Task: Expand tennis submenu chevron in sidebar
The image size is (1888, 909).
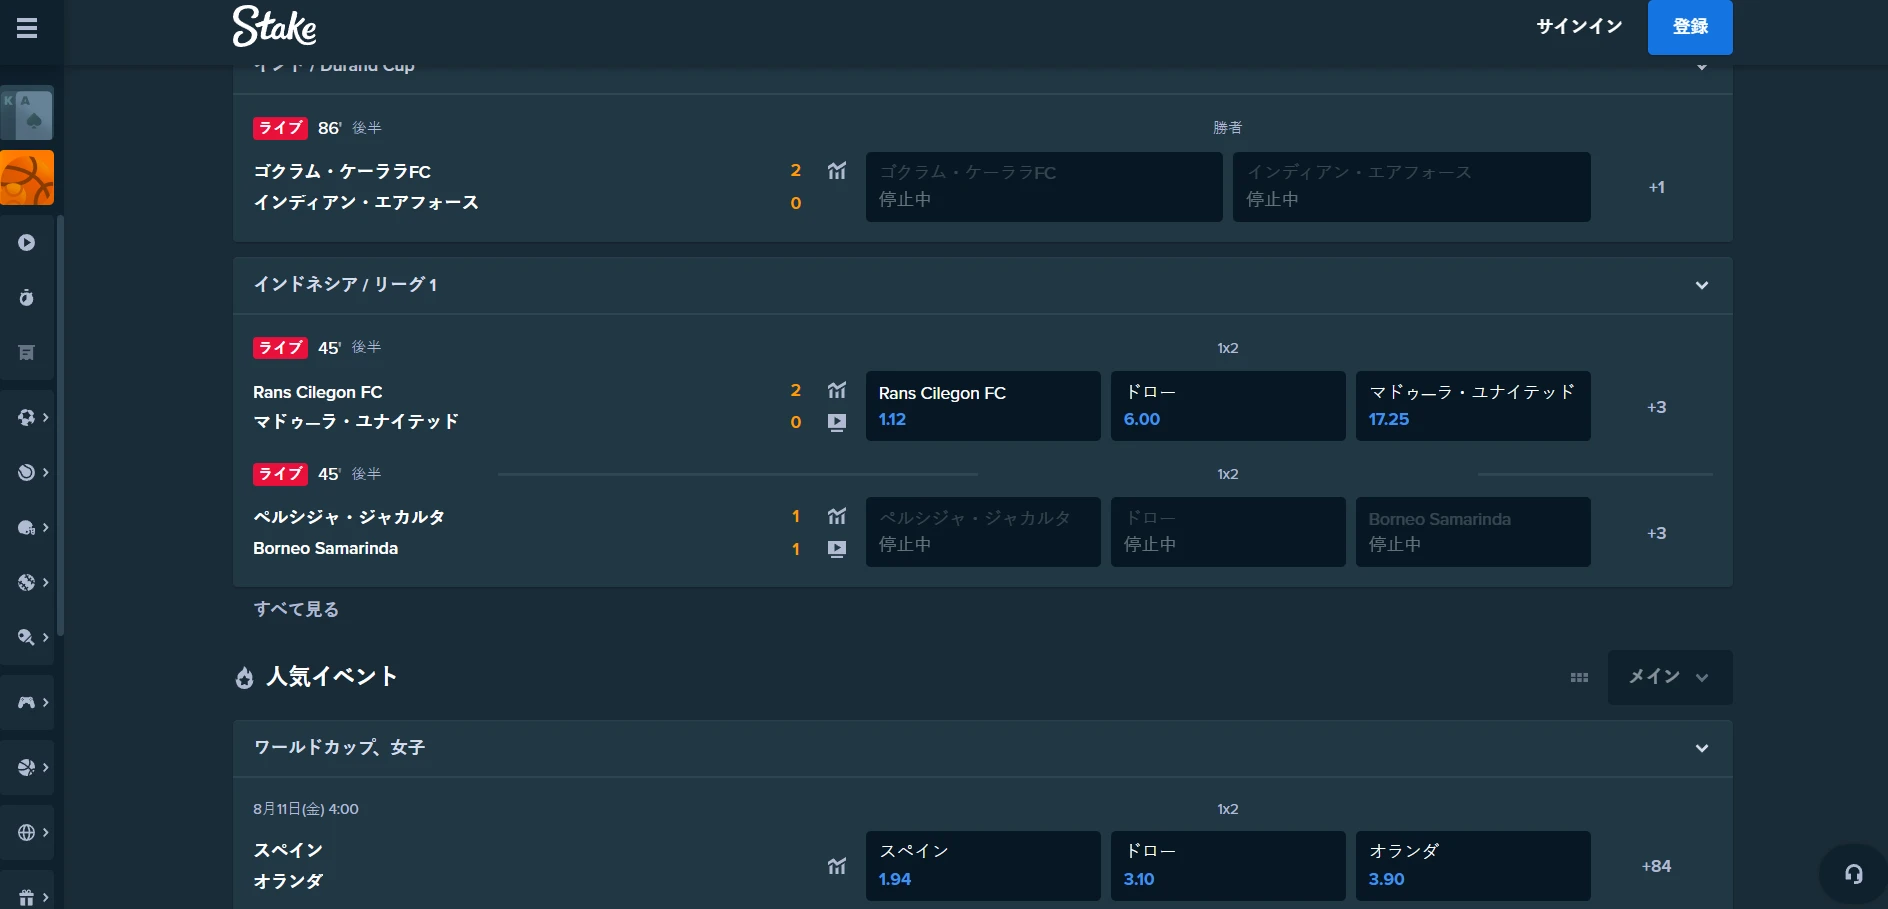Action: (45, 472)
